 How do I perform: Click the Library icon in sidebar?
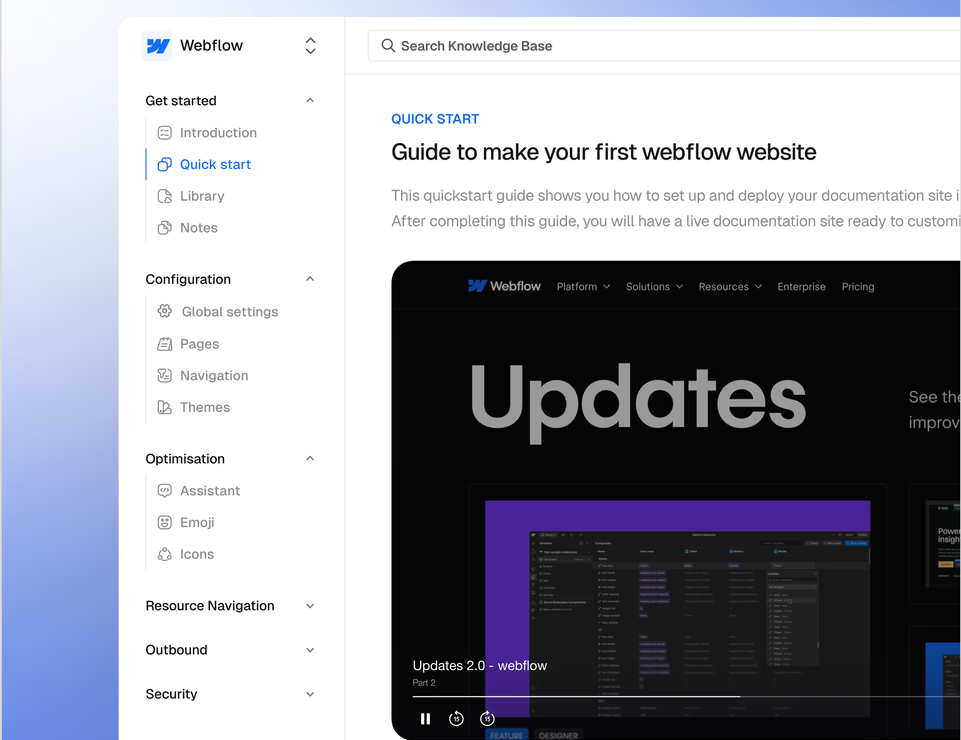point(165,197)
